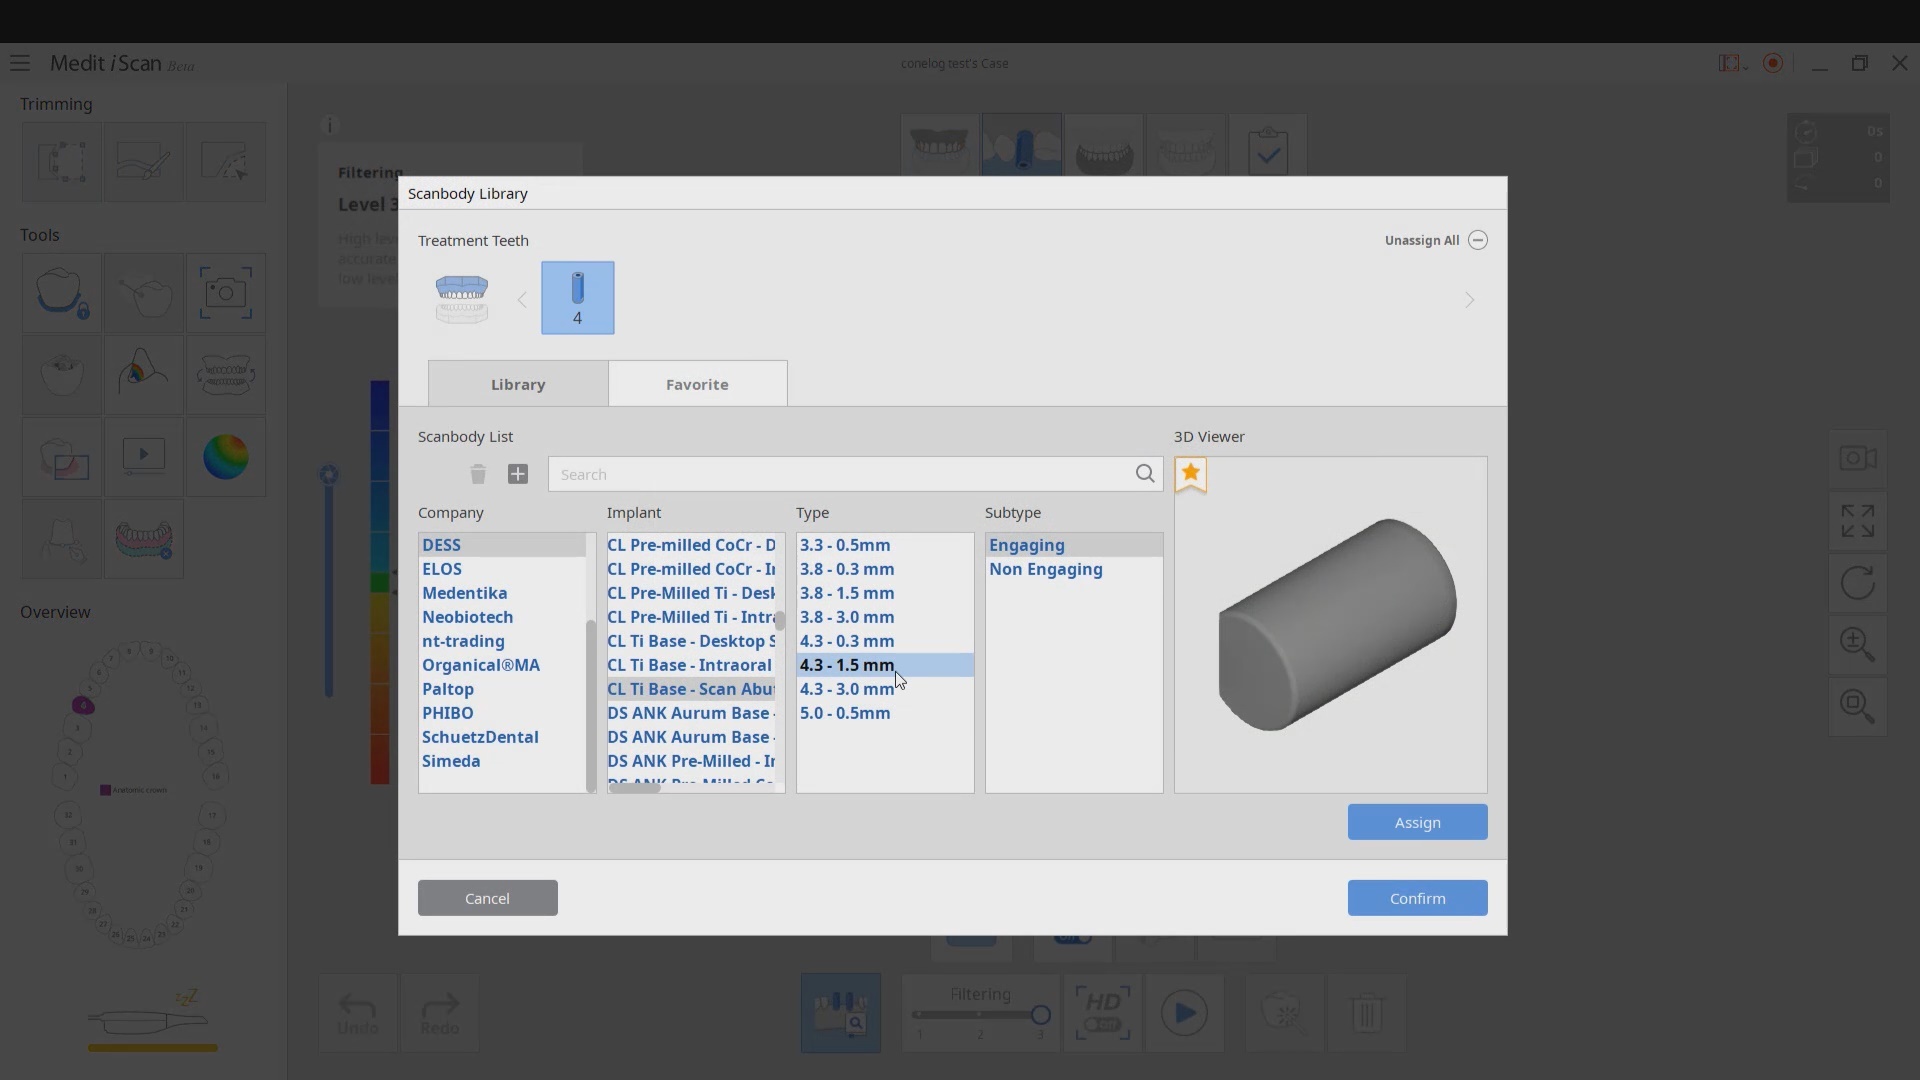Image resolution: width=1920 pixels, height=1080 pixels.
Task: Open the hamburger main menu
Action: [x=20, y=63]
